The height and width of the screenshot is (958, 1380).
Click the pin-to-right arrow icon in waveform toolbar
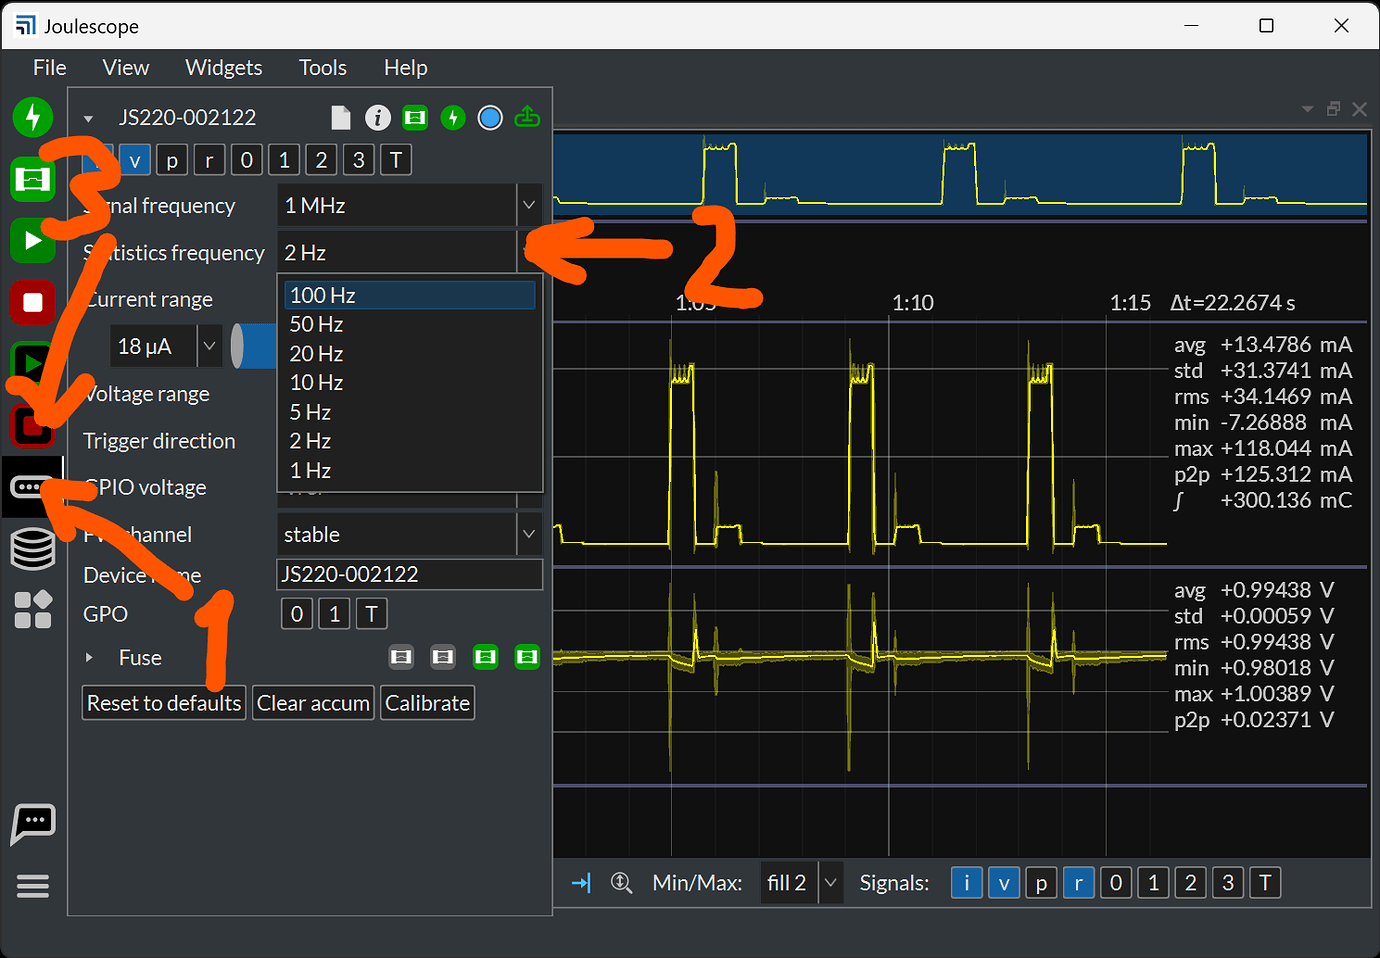point(581,883)
